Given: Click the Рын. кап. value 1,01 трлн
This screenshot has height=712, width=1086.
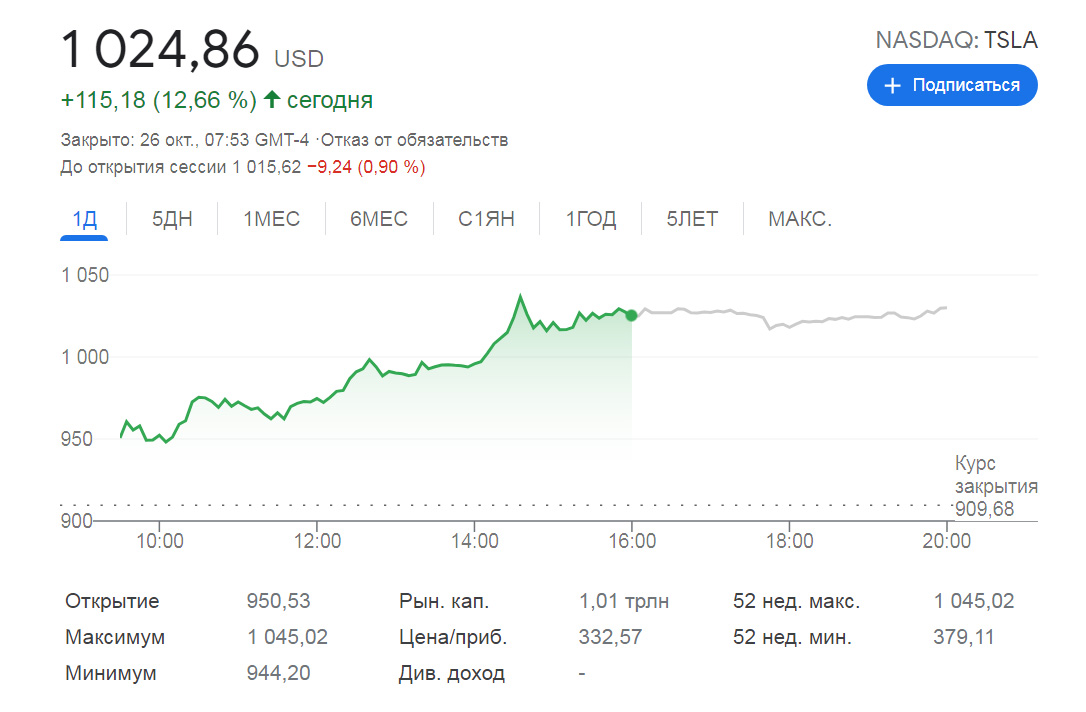Looking at the screenshot, I should click(x=624, y=601).
